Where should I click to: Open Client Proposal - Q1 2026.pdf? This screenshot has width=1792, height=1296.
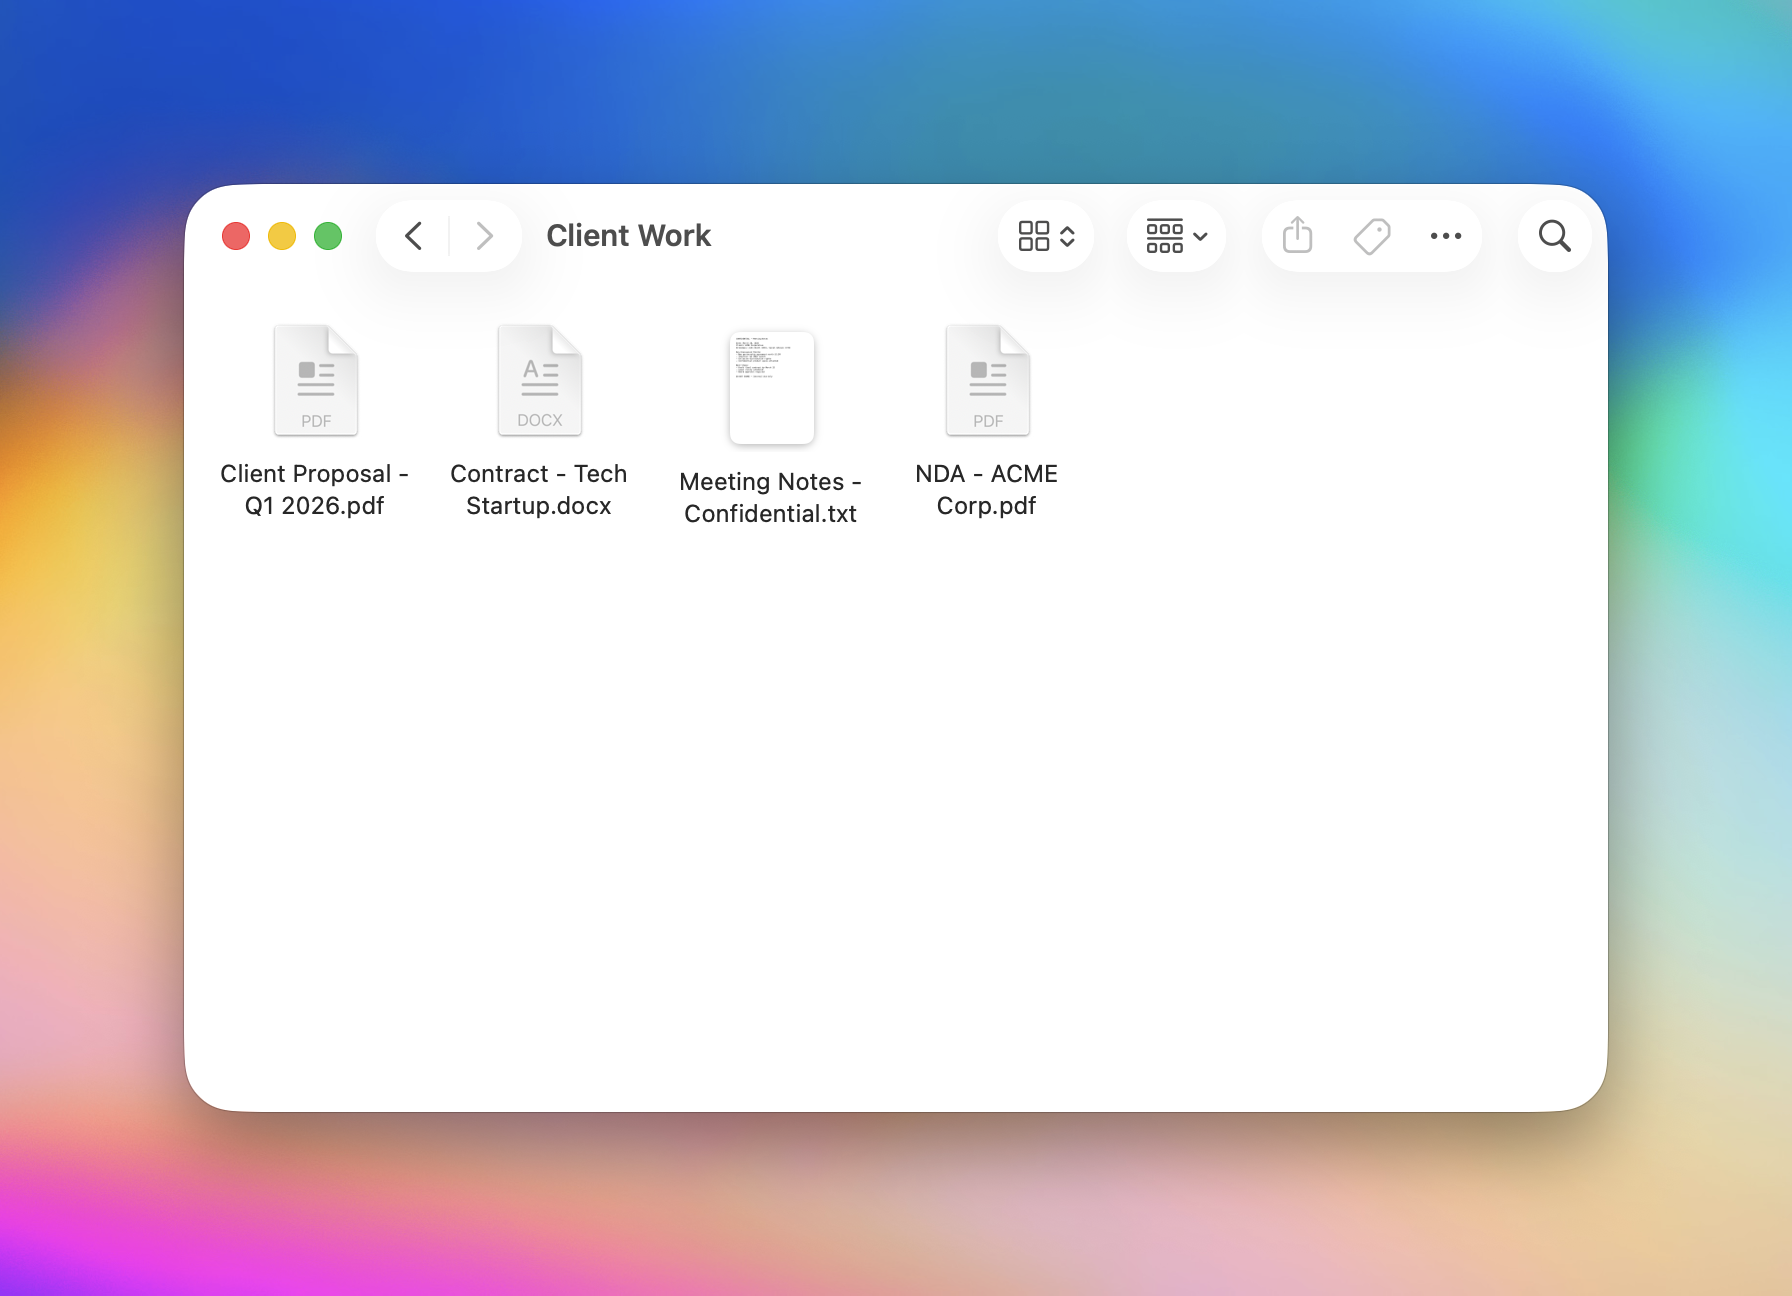pyautogui.click(x=316, y=379)
